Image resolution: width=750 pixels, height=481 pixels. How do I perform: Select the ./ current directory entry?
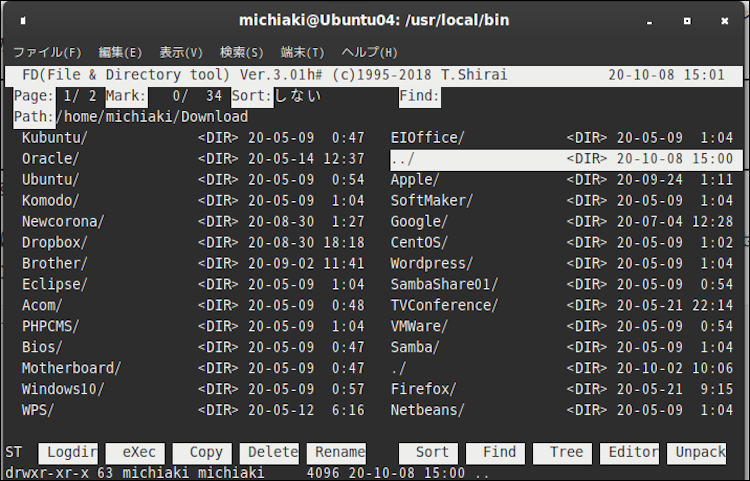pyautogui.click(x=562, y=368)
